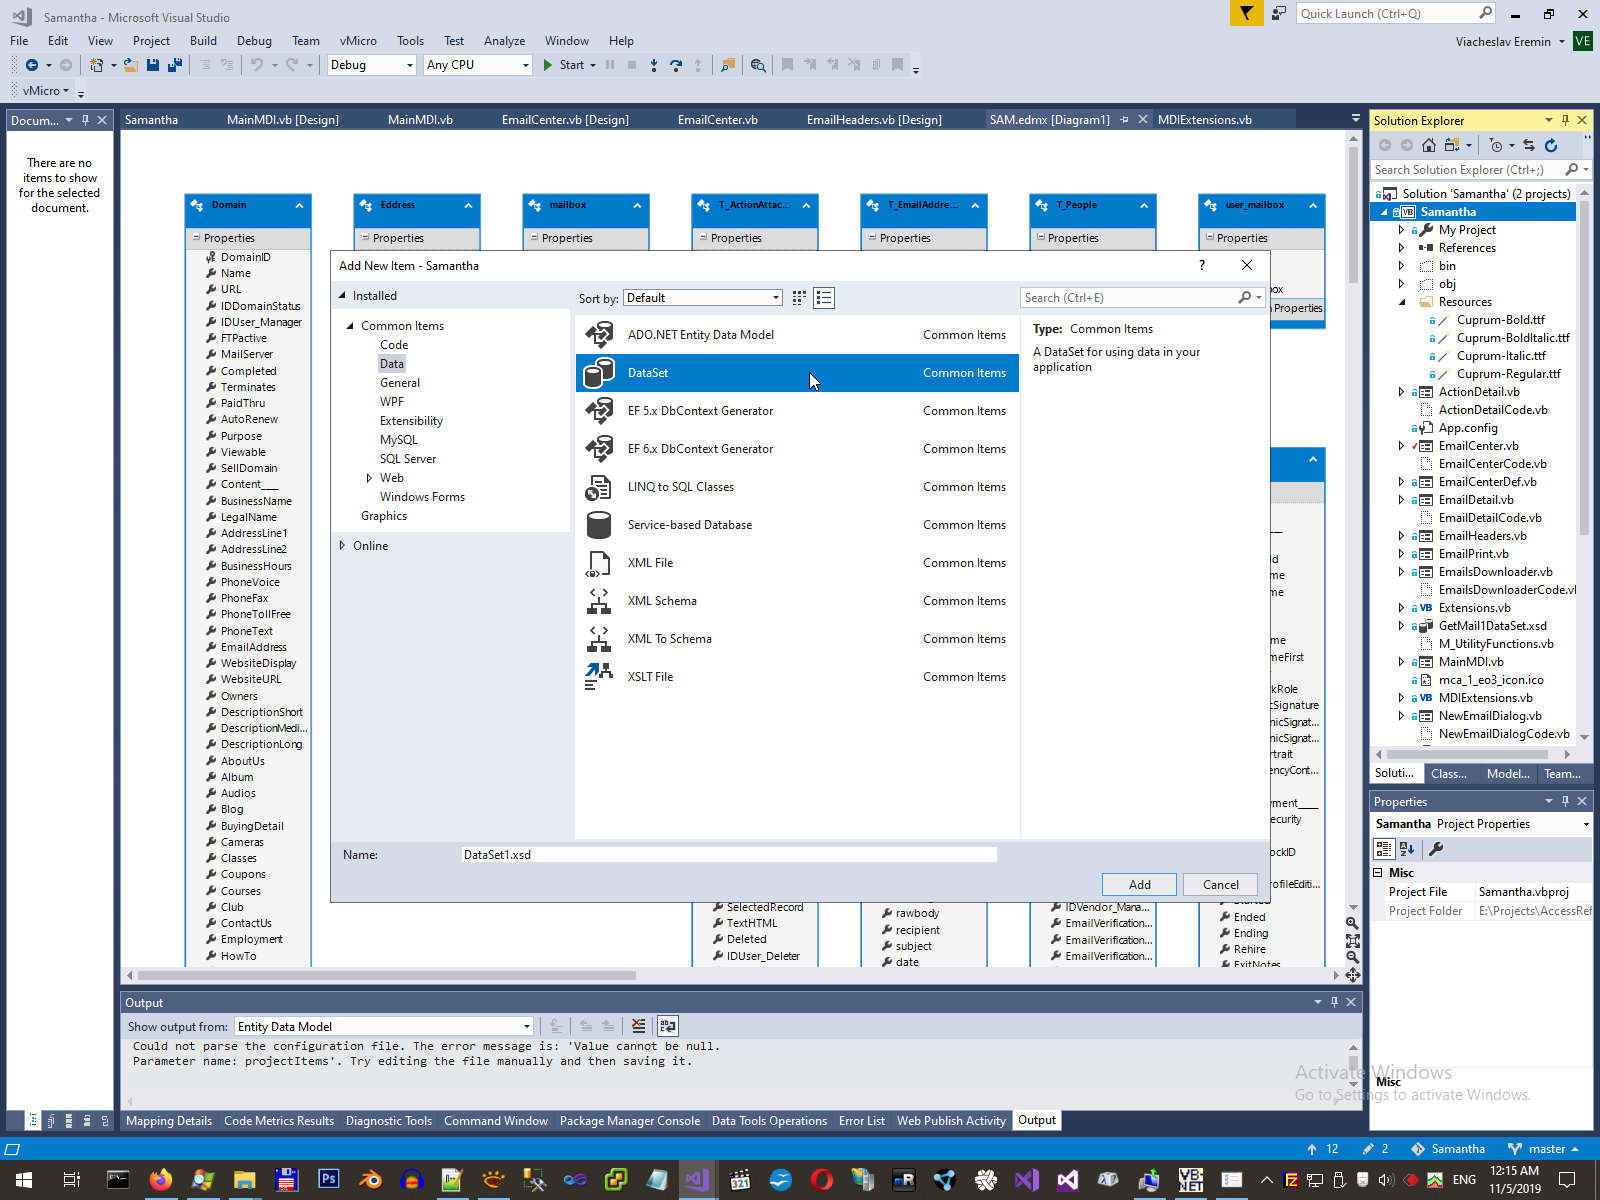Open the vMicro menu
This screenshot has width=1600, height=1200.
(358, 41)
